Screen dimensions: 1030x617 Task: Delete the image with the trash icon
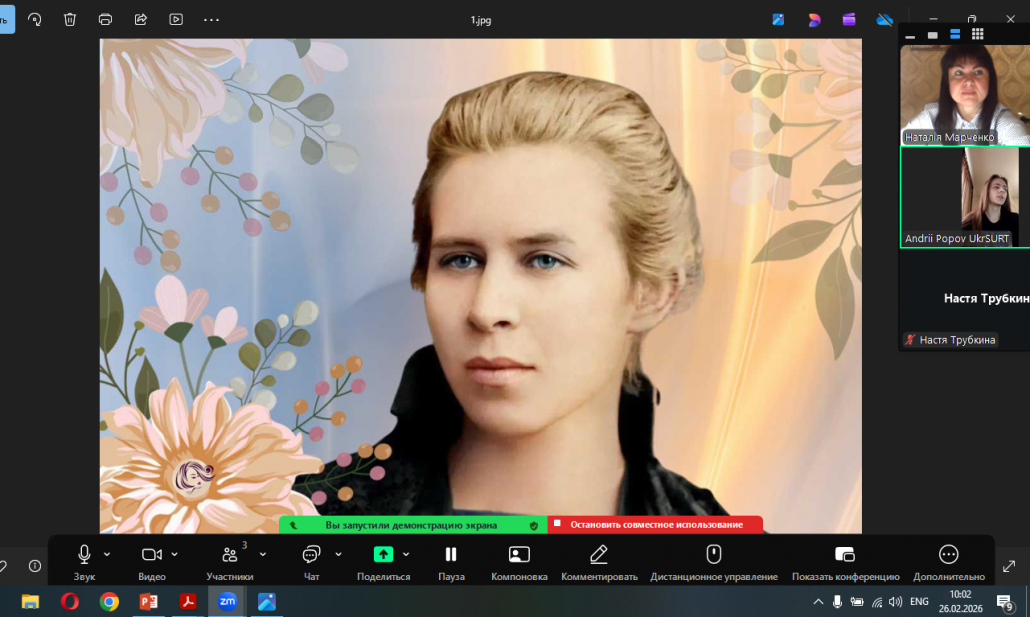(70, 19)
